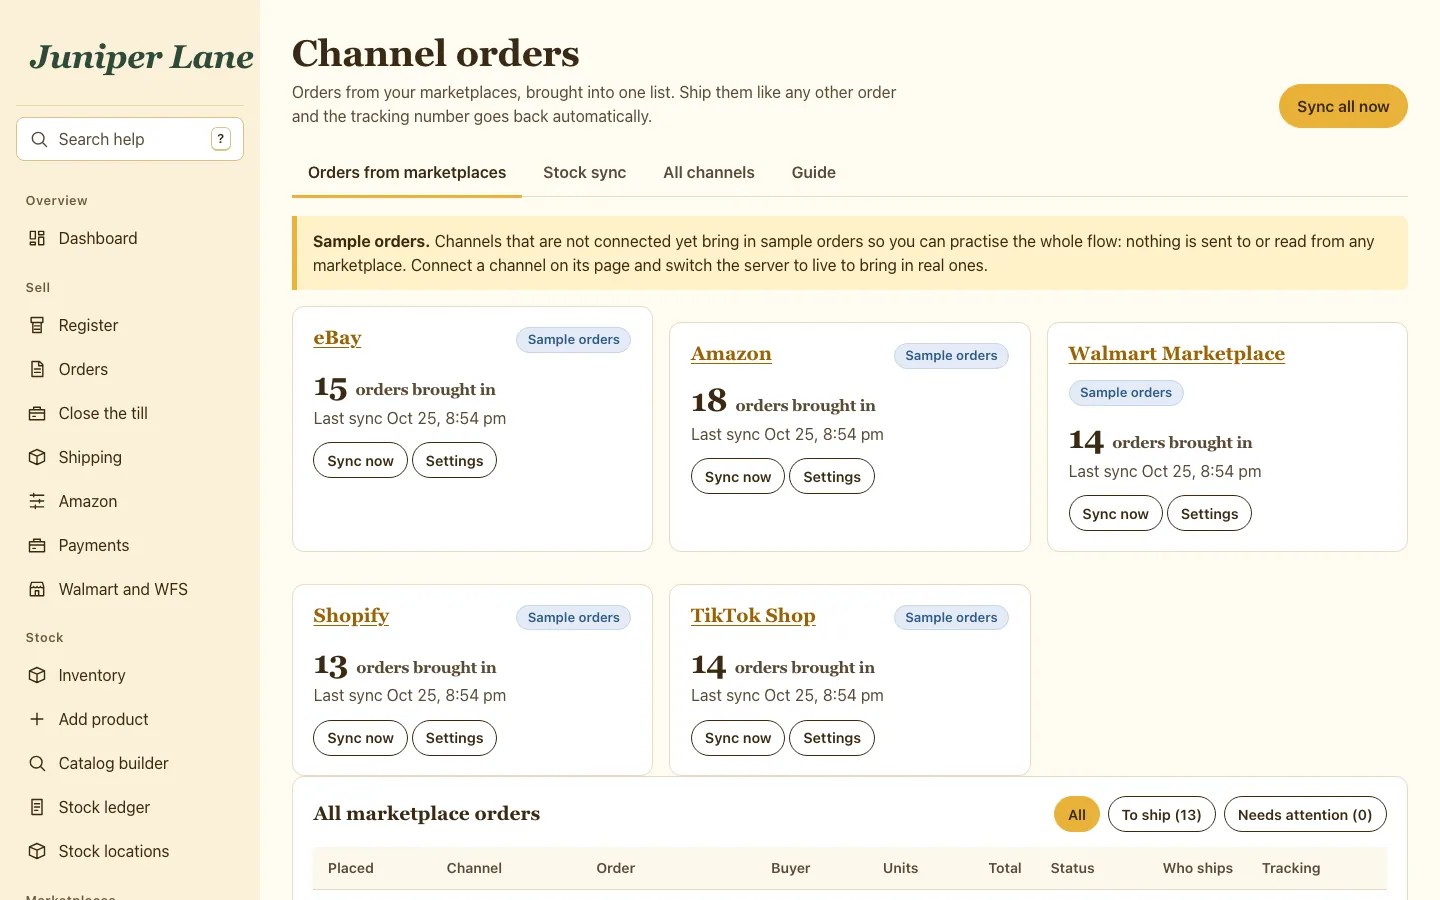Click the Stock ledger icon
1440x900 pixels.
point(37,807)
